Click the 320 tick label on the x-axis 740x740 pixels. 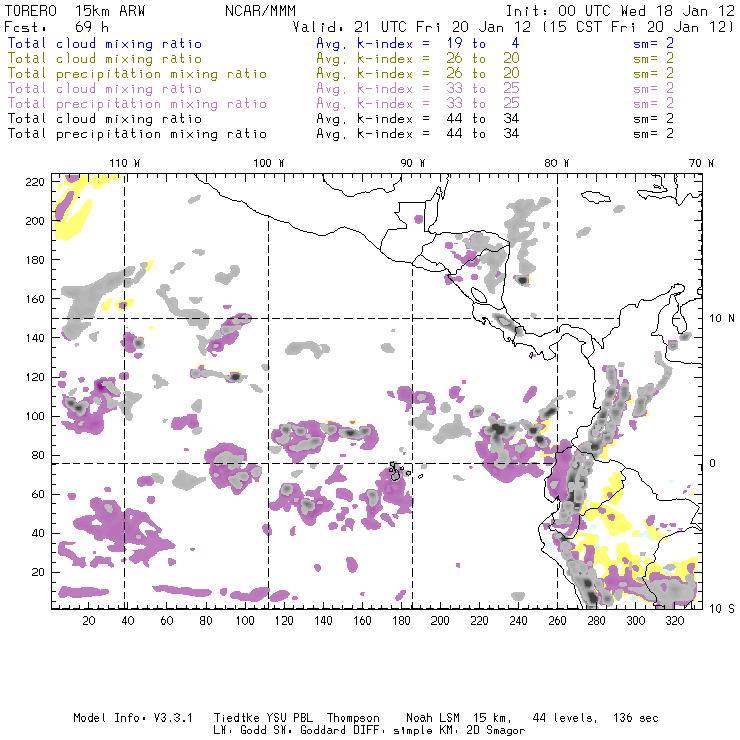675,621
